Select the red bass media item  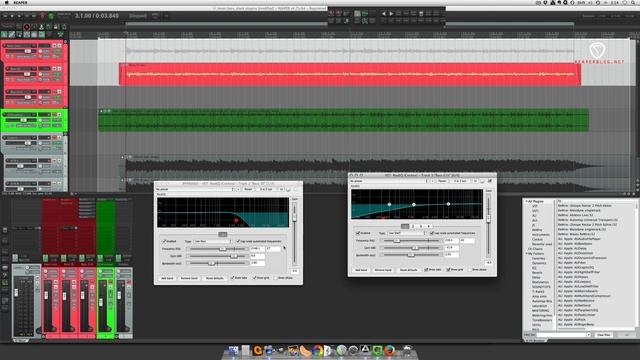(350, 74)
